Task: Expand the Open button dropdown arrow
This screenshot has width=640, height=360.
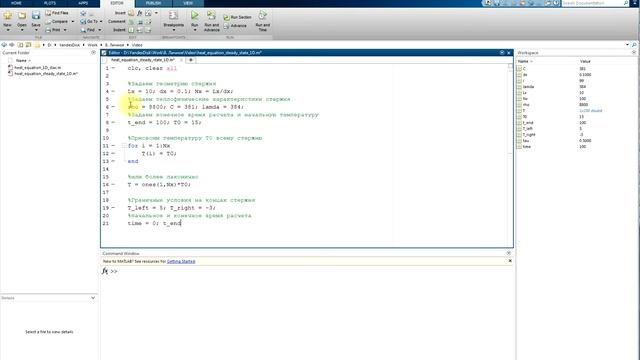Action: (x=22, y=30)
